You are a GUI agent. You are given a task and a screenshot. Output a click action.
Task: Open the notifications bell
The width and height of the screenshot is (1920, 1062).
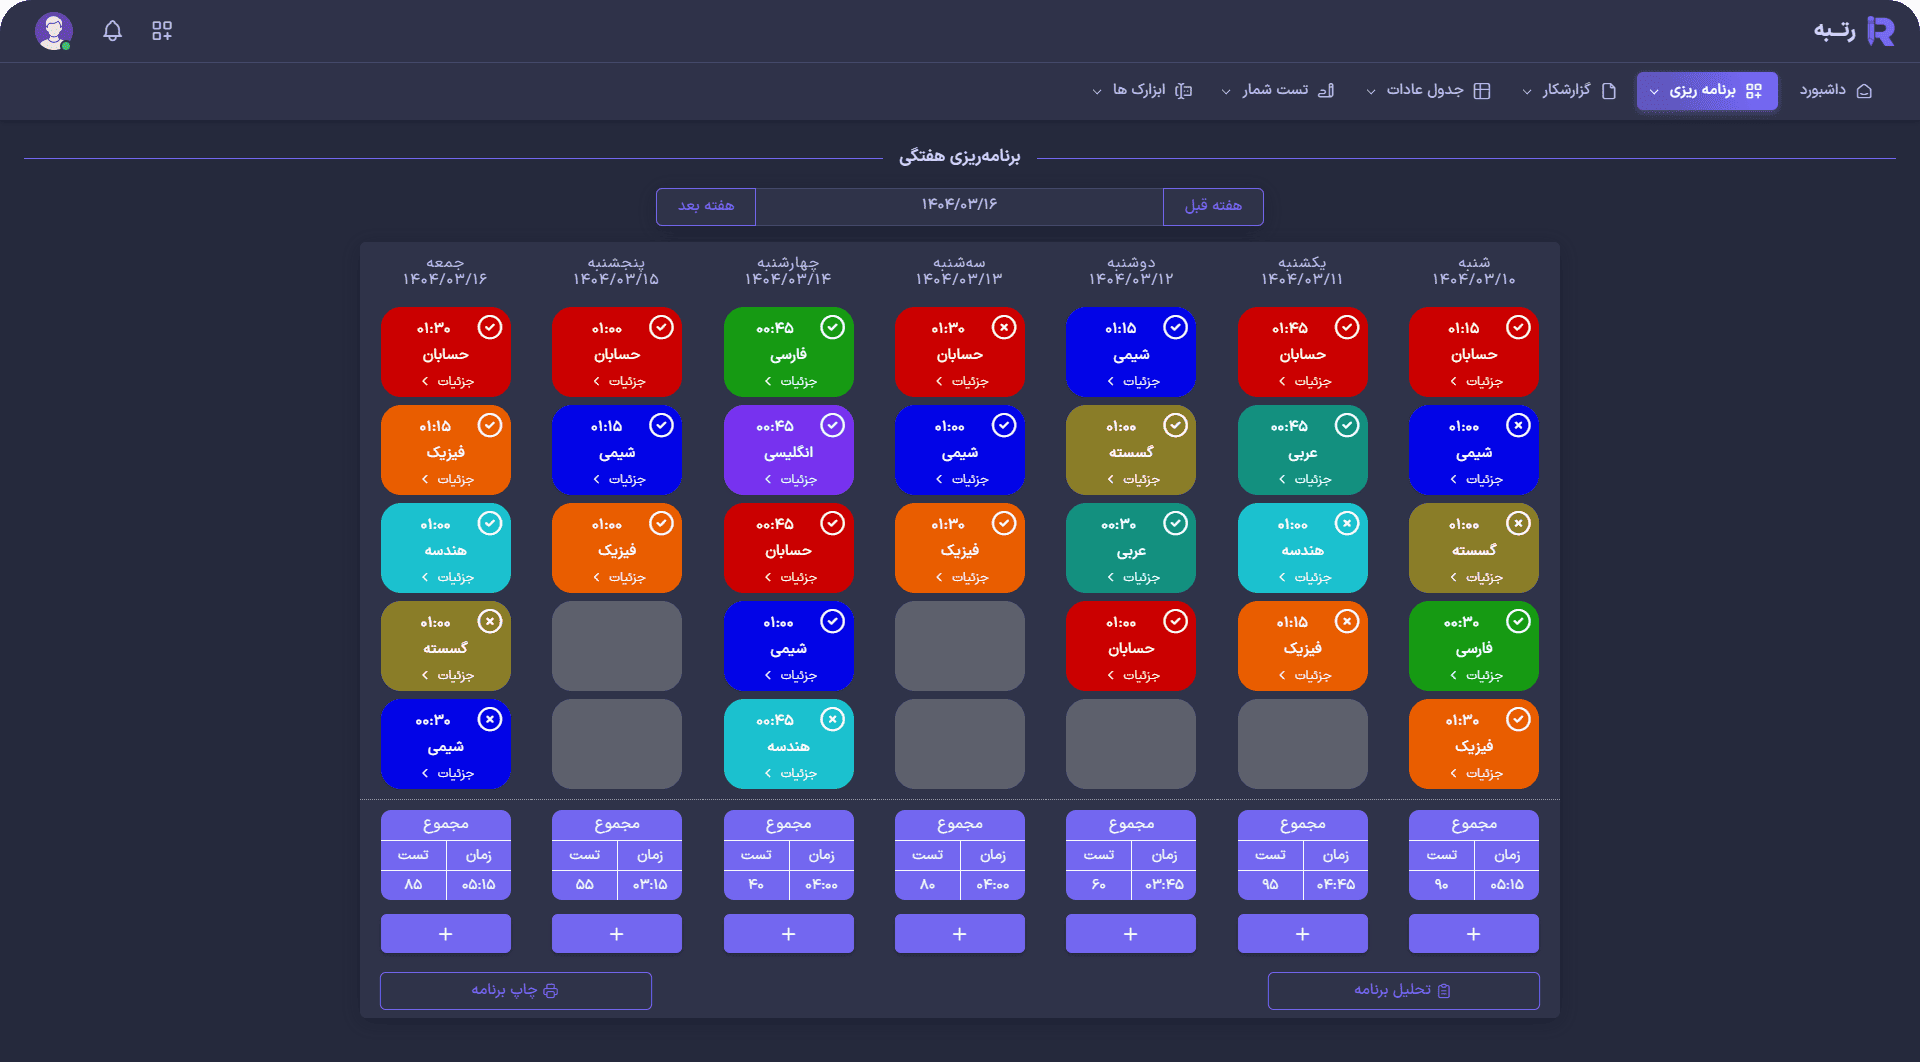113,31
